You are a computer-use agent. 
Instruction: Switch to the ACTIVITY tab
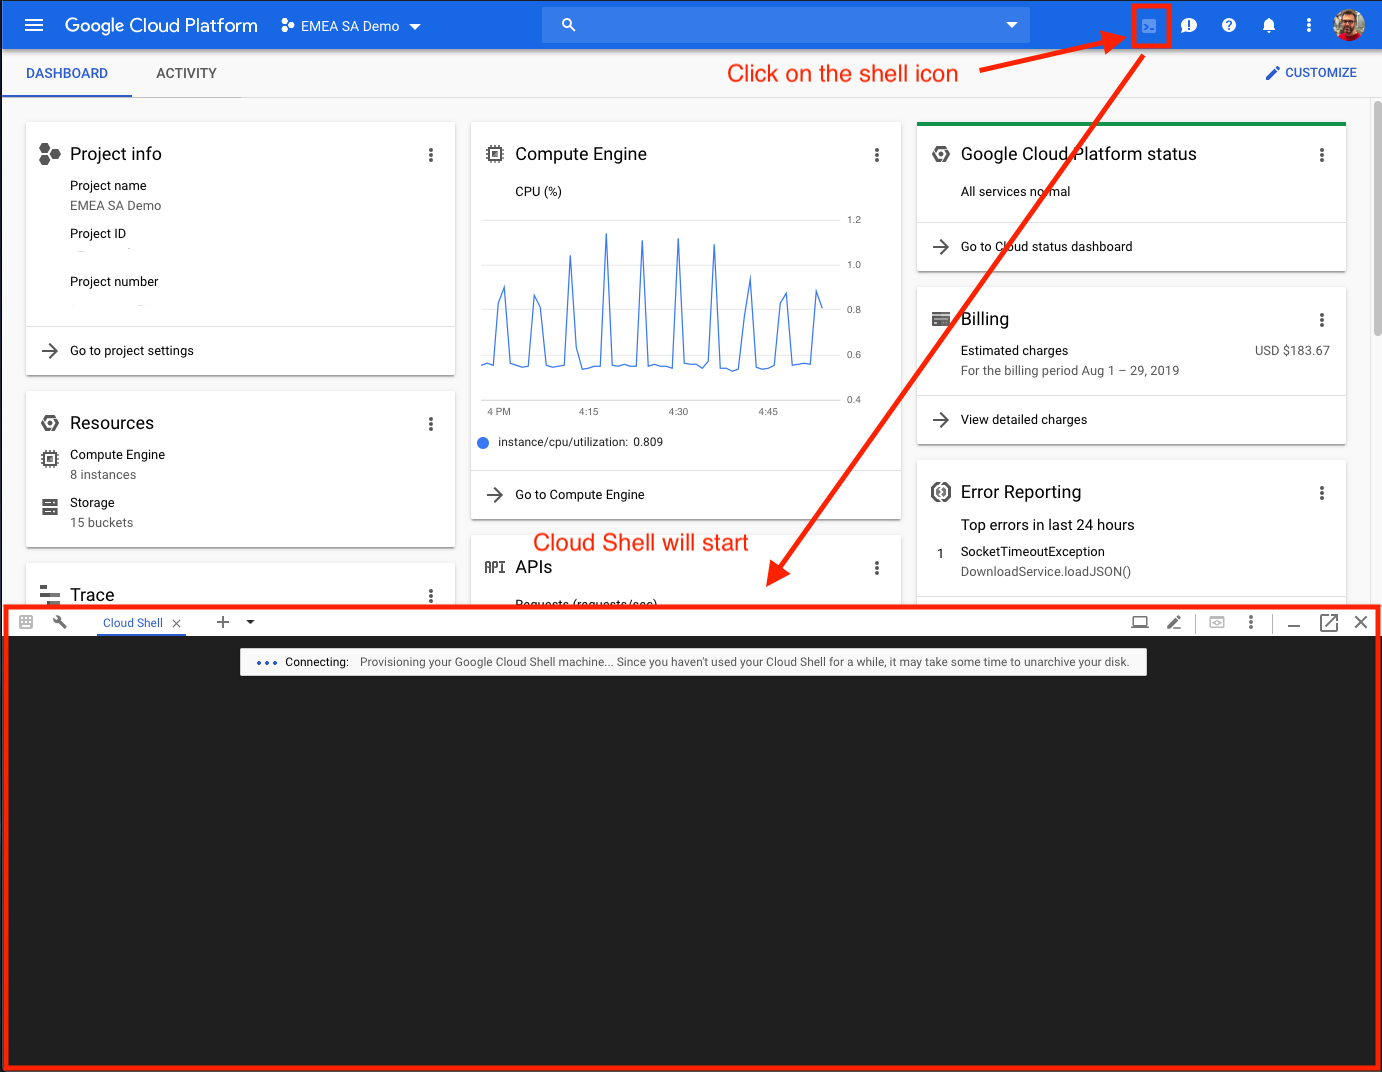186,73
